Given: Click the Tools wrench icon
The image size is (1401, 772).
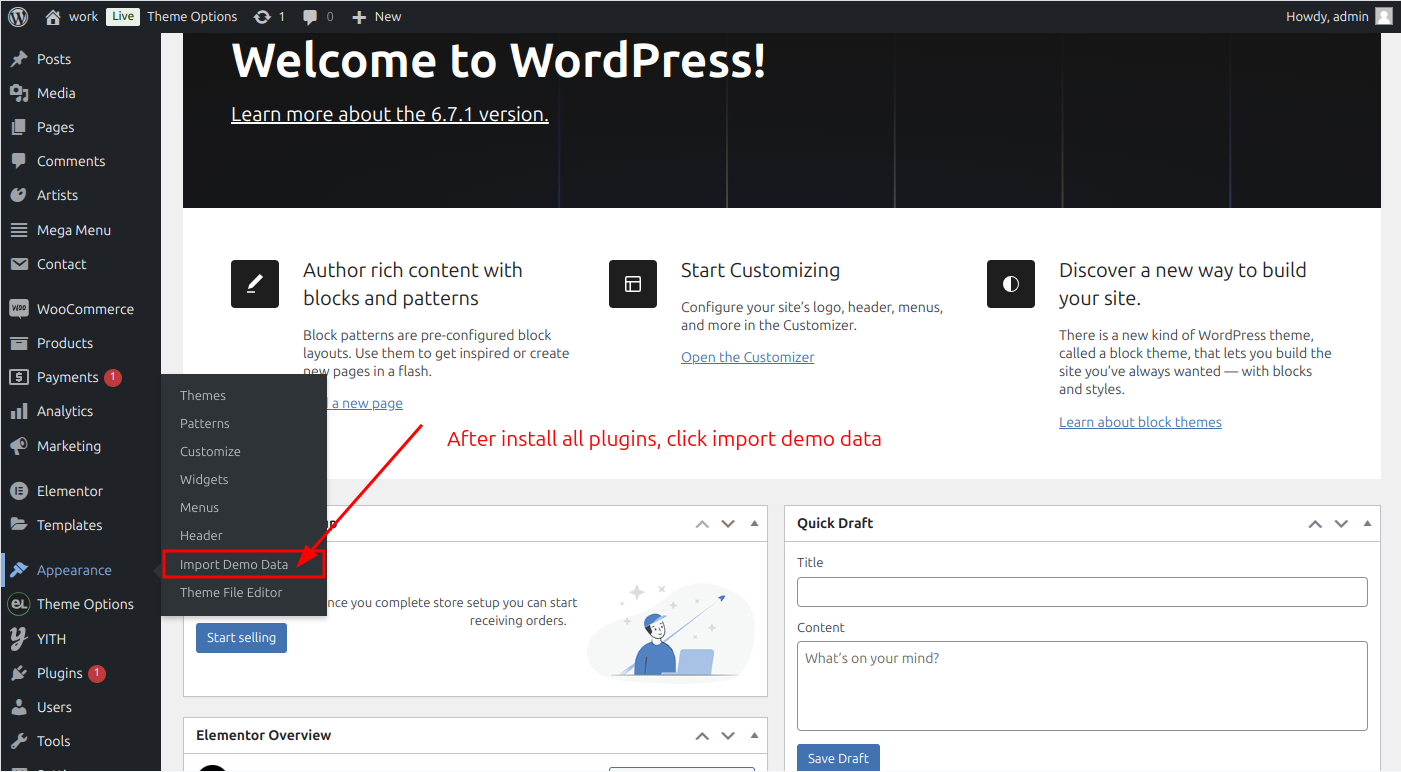Looking at the screenshot, I should click(x=18, y=741).
